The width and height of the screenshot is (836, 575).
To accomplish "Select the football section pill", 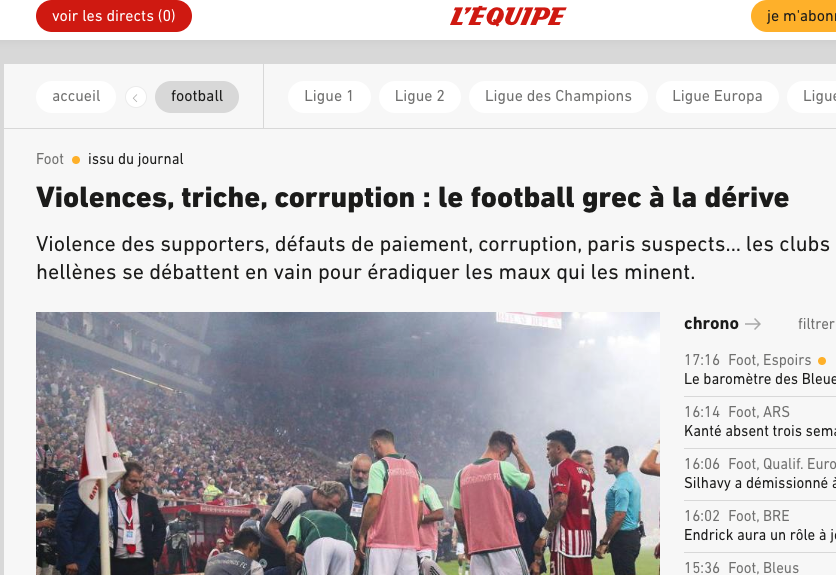I will (x=197, y=97).
